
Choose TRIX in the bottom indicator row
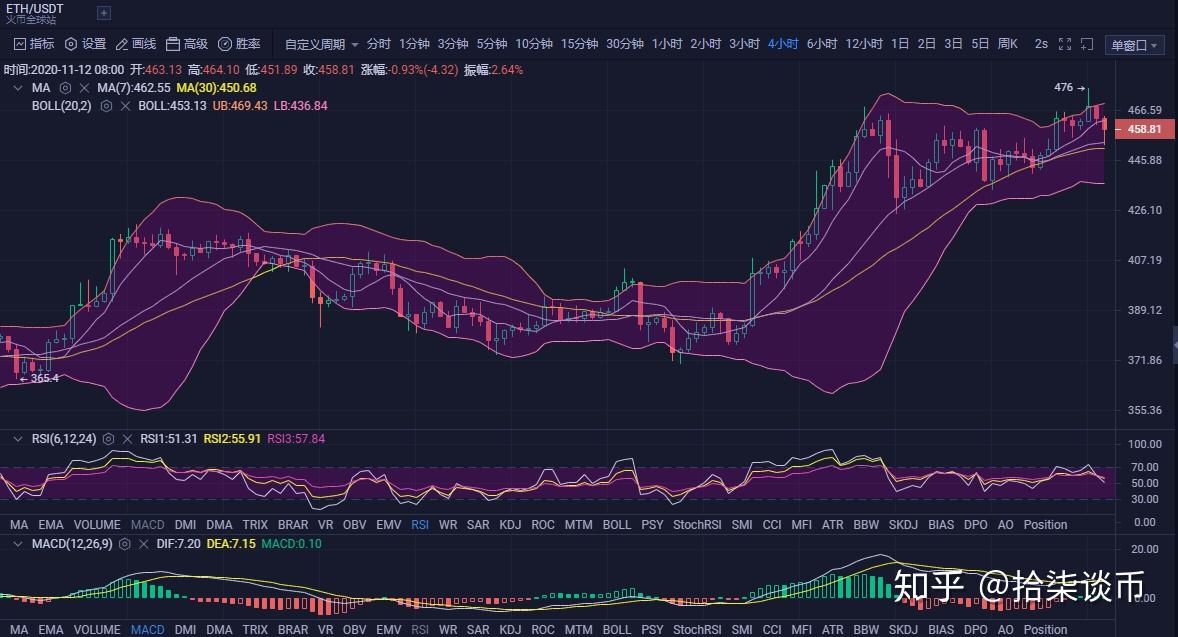pos(255,629)
